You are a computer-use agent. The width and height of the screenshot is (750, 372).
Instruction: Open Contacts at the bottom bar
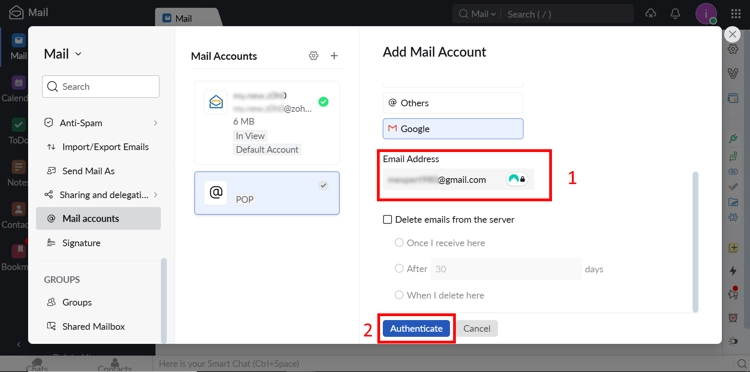(x=115, y=366)
